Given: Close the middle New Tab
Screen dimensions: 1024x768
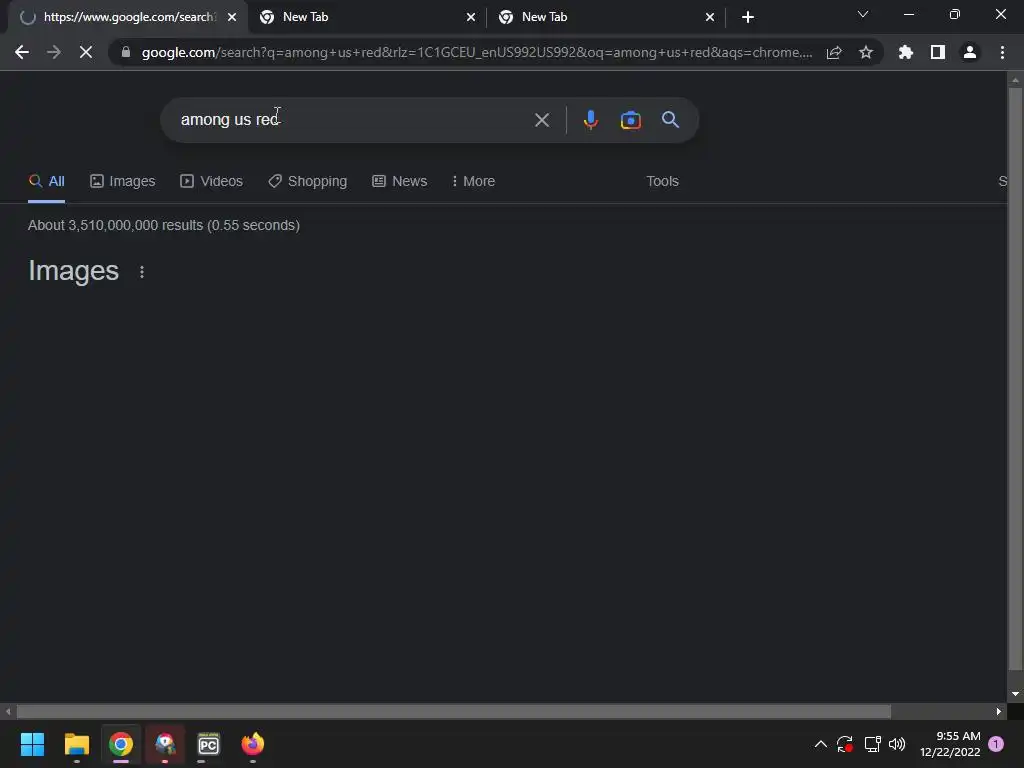Looking at the screenshot, I should pyautogui.click(x=471, y=17).
